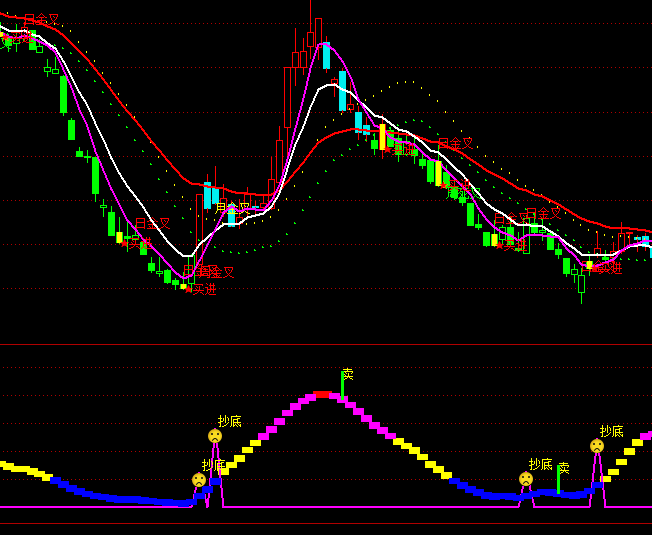Click the large green candlestick on the left decline

[x=63, y=95]
